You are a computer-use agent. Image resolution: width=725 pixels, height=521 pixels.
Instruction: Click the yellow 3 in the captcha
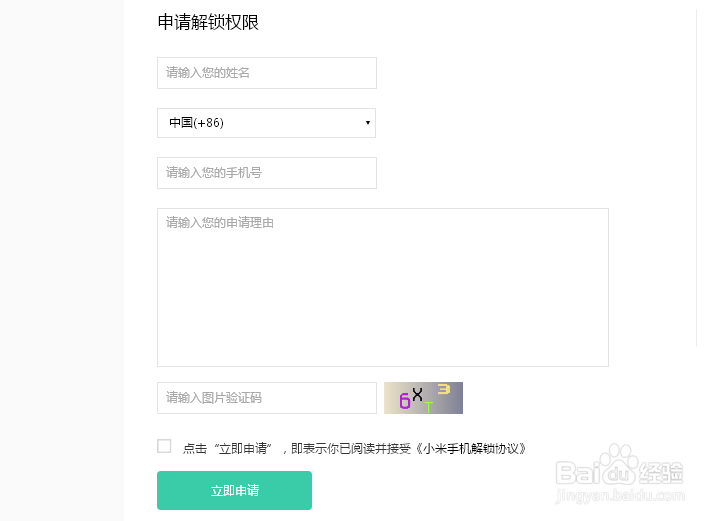coord(443,389)
